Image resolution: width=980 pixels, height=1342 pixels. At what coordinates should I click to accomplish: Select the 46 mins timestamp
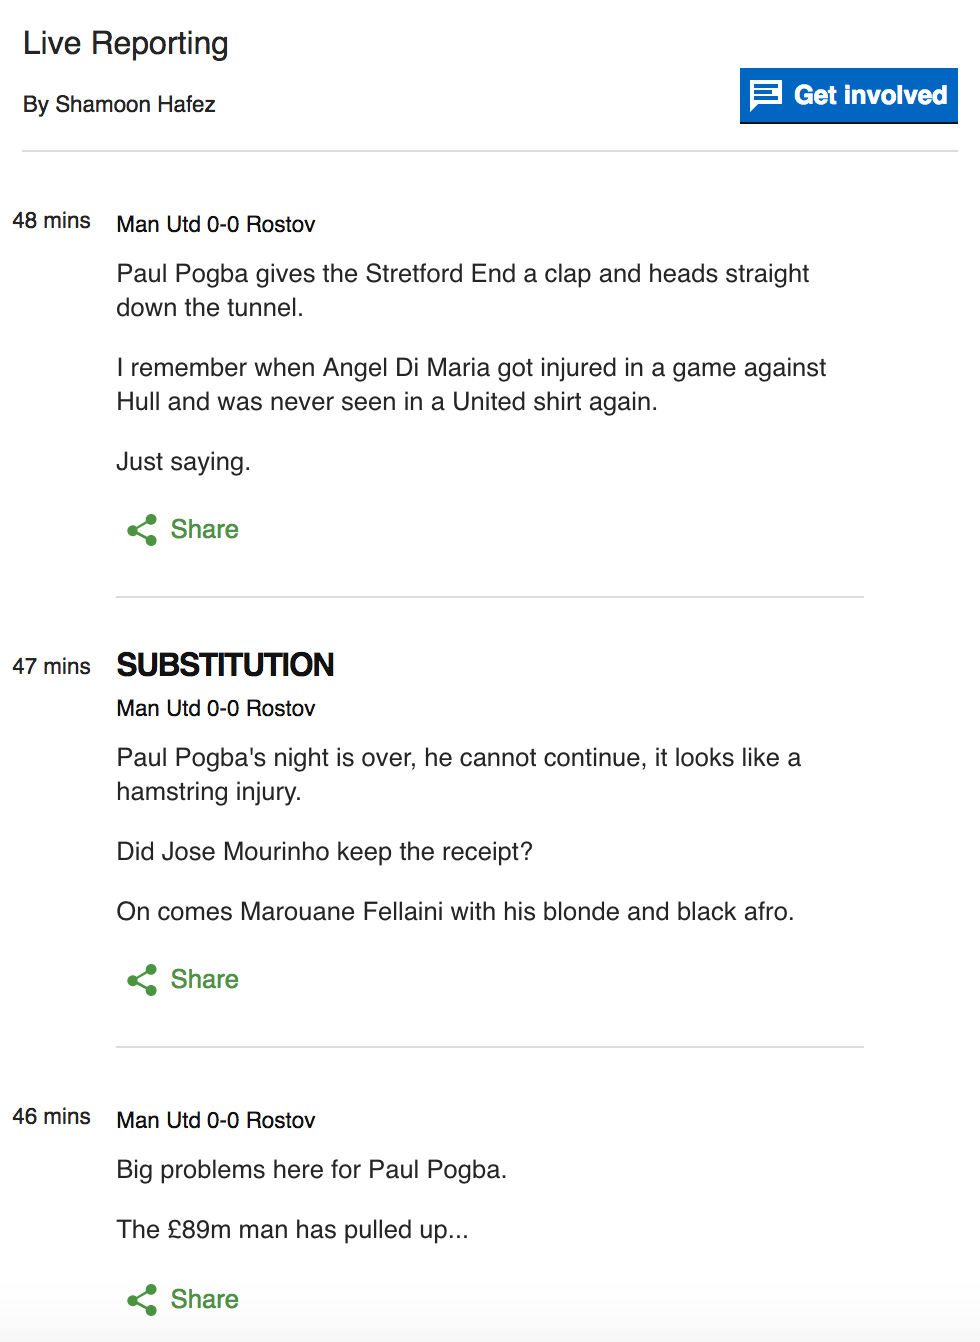tap(51, 1116)
